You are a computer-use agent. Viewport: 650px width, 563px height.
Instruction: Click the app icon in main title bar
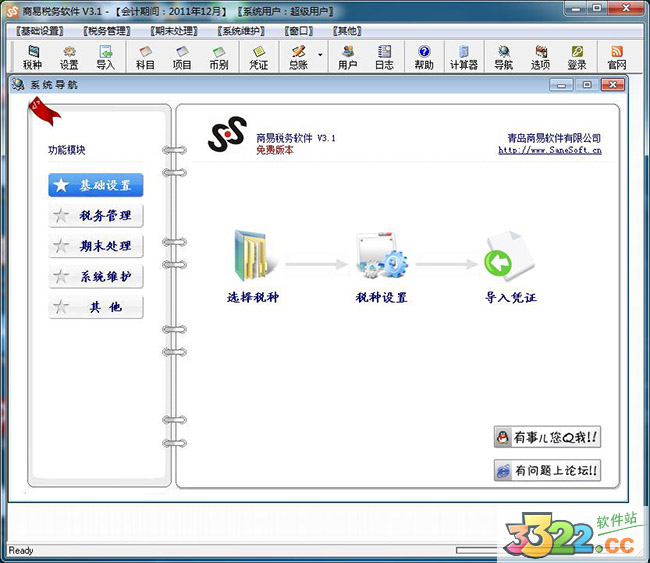pyautogui.click(x=12, y=11)
